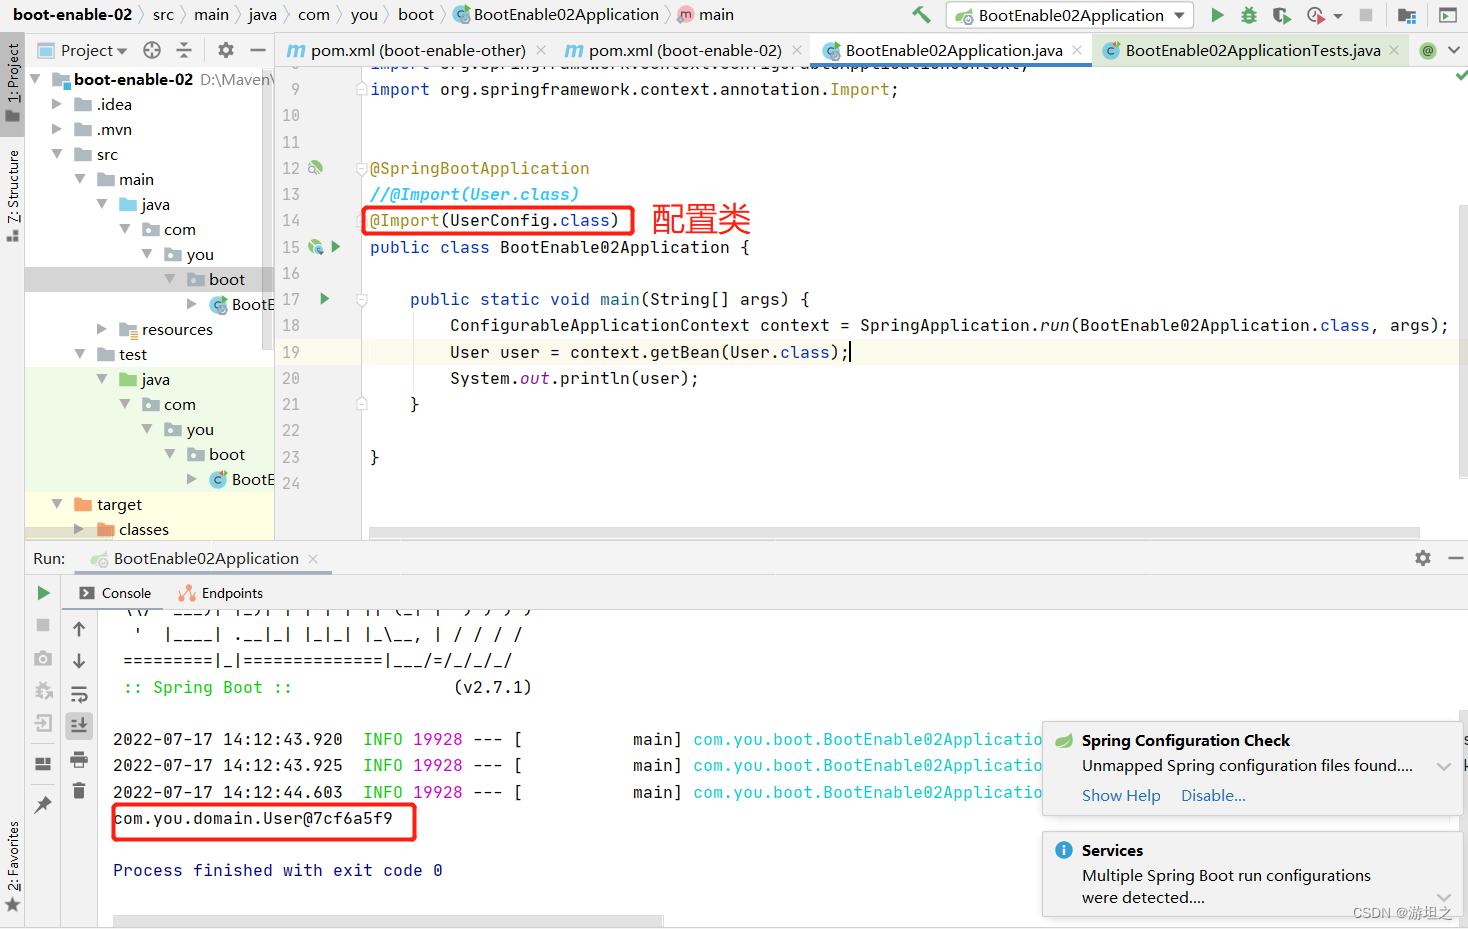The image size is (1468, 929).
Task: Open Project panel settings gear
Action: [x=225, y=49]
